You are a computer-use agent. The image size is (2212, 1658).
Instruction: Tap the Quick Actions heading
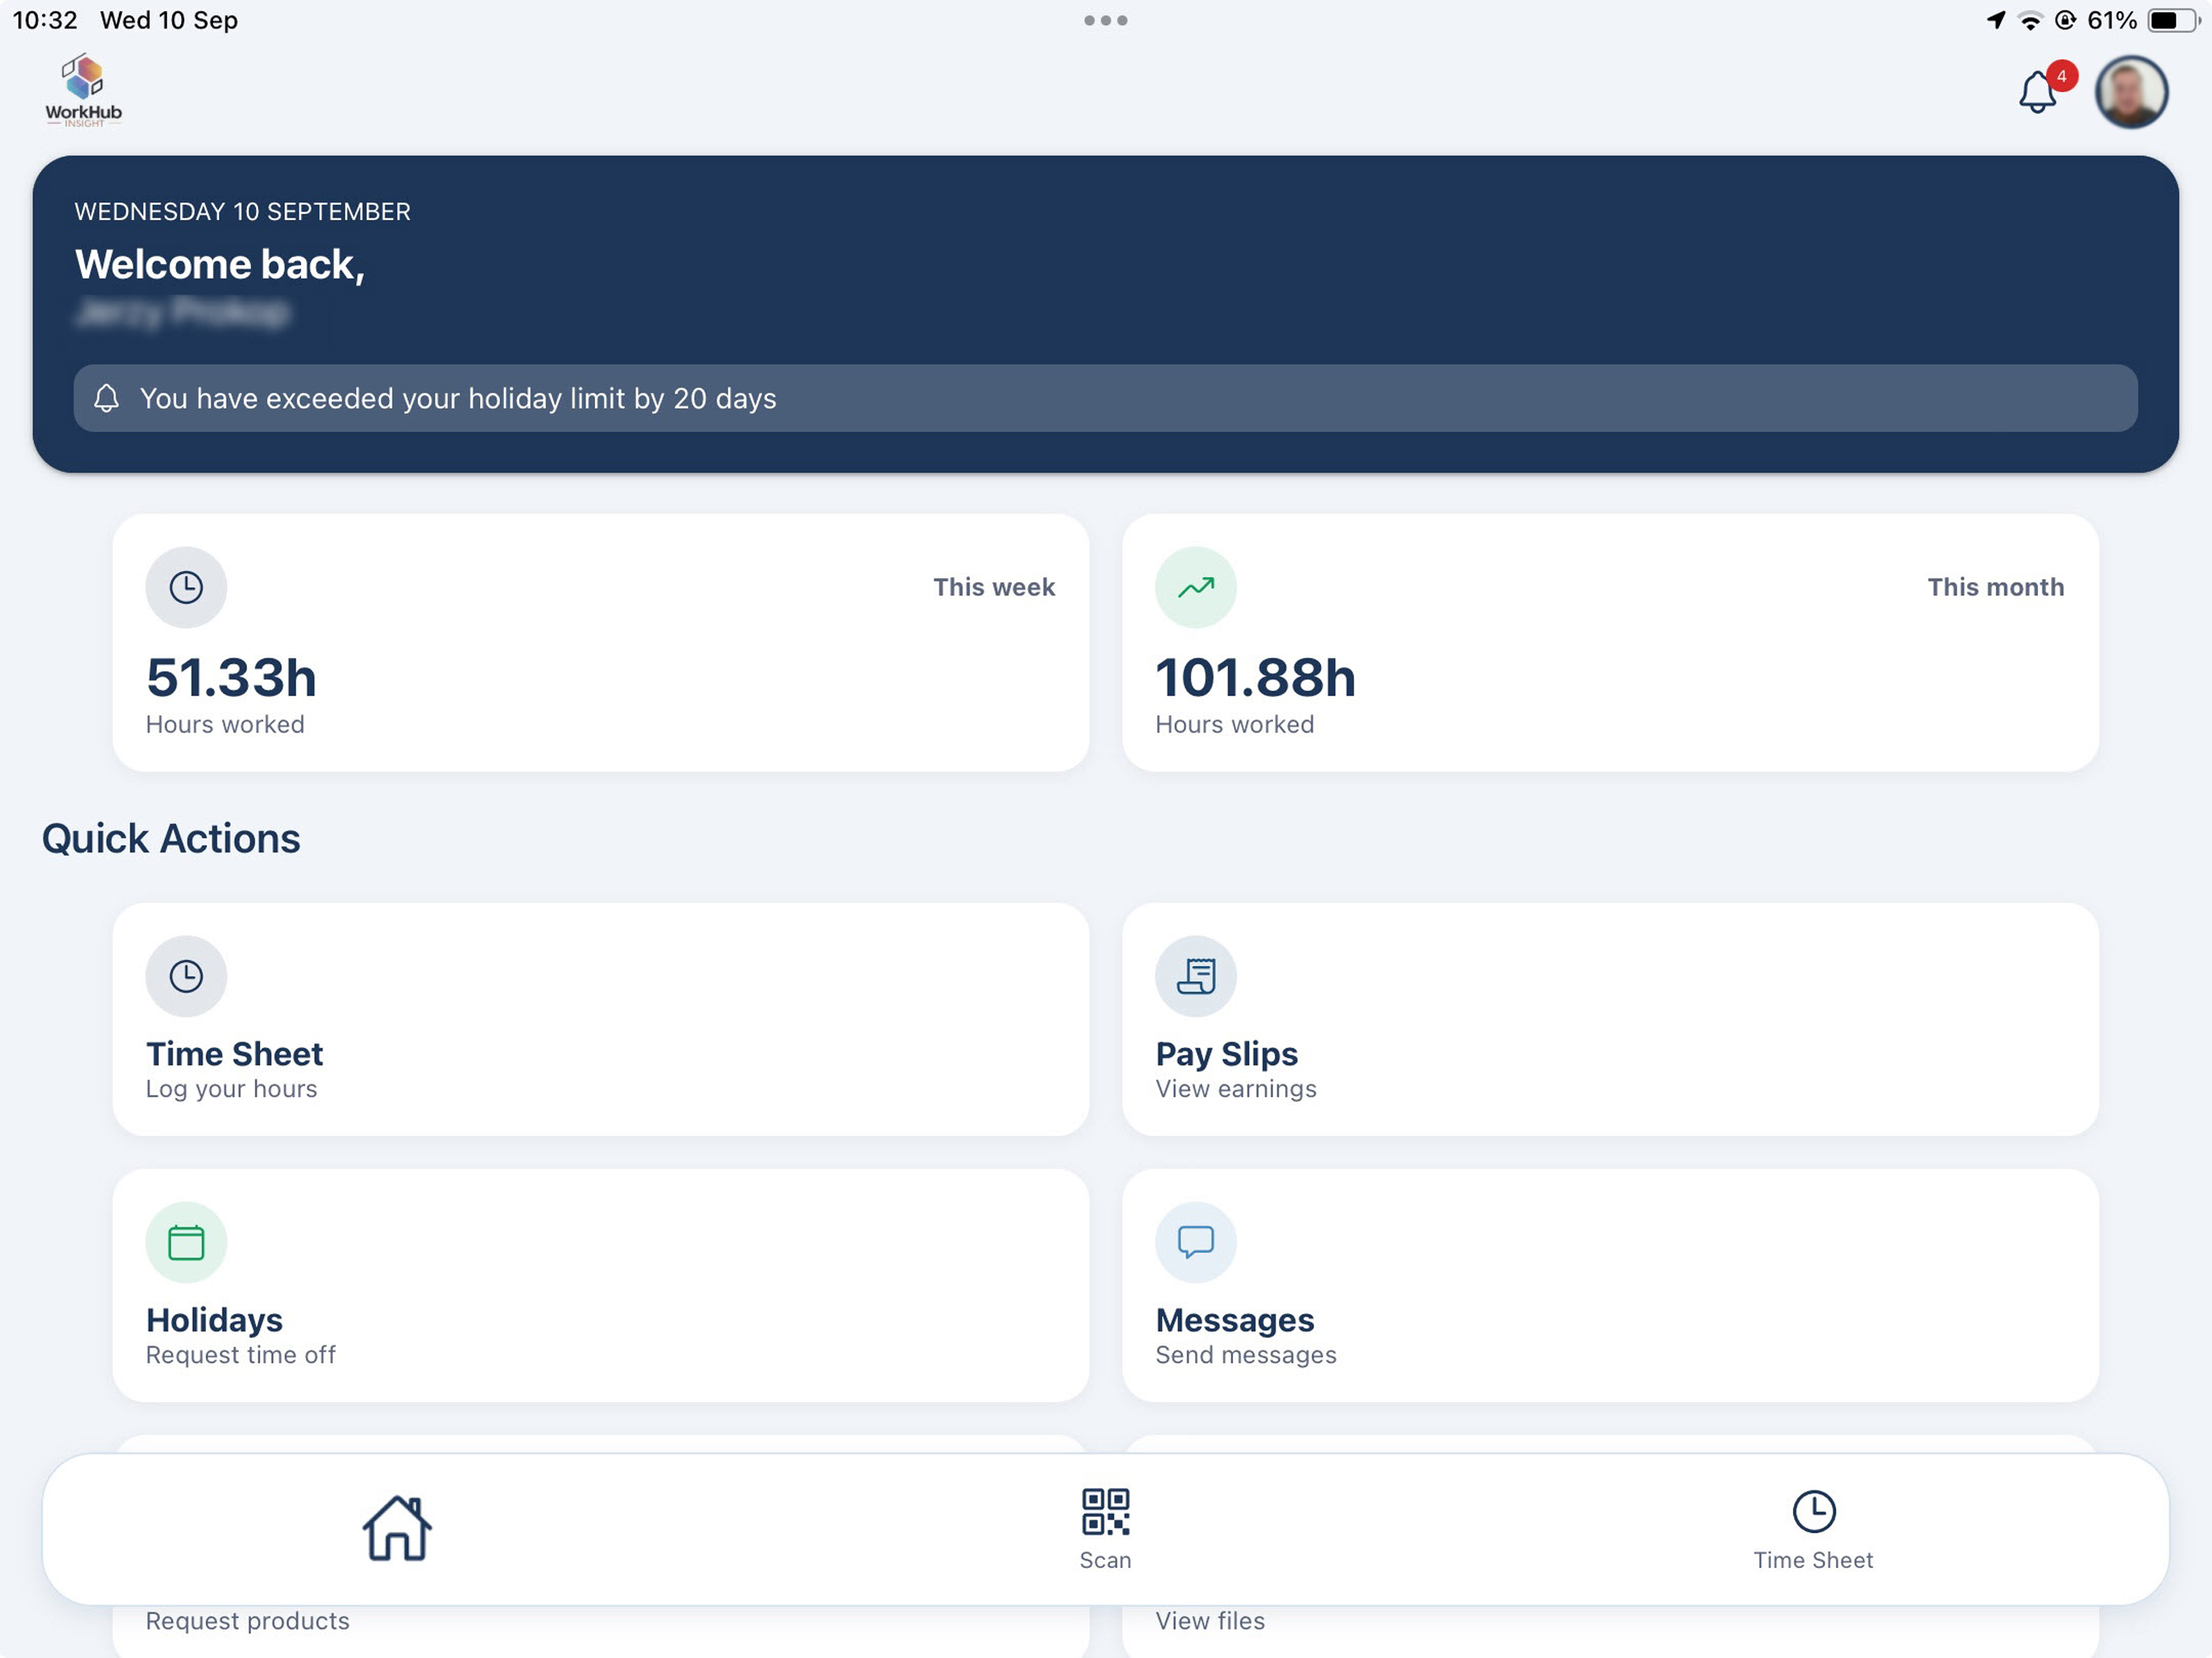[x=171, y=838]
